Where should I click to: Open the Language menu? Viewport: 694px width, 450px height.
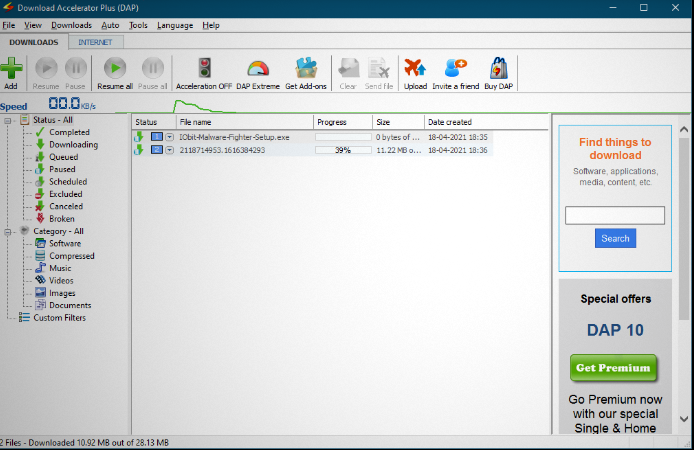coord(175,25)
